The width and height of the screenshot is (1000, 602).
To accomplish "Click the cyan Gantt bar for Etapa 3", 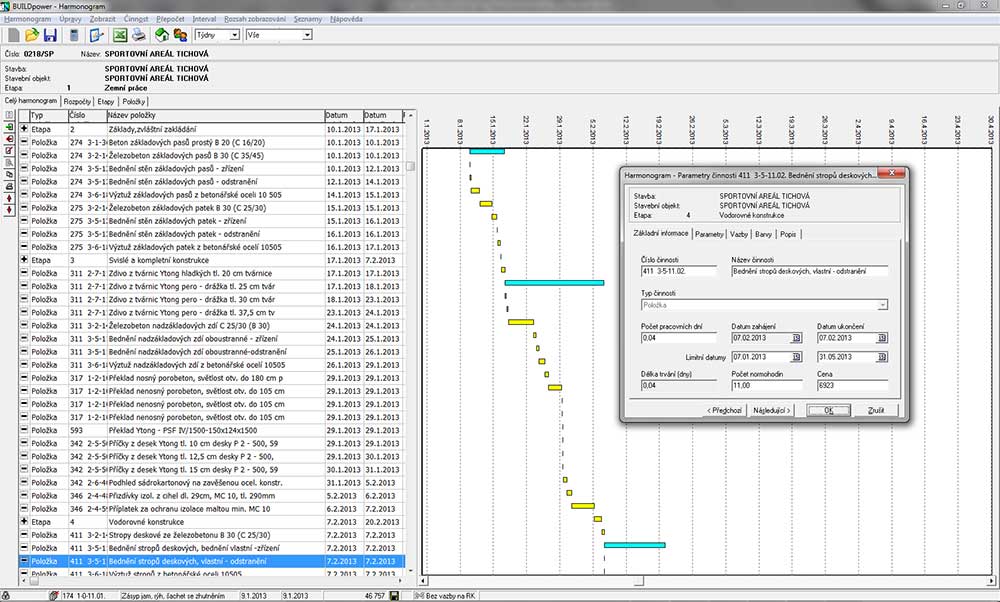I will 554,283.
